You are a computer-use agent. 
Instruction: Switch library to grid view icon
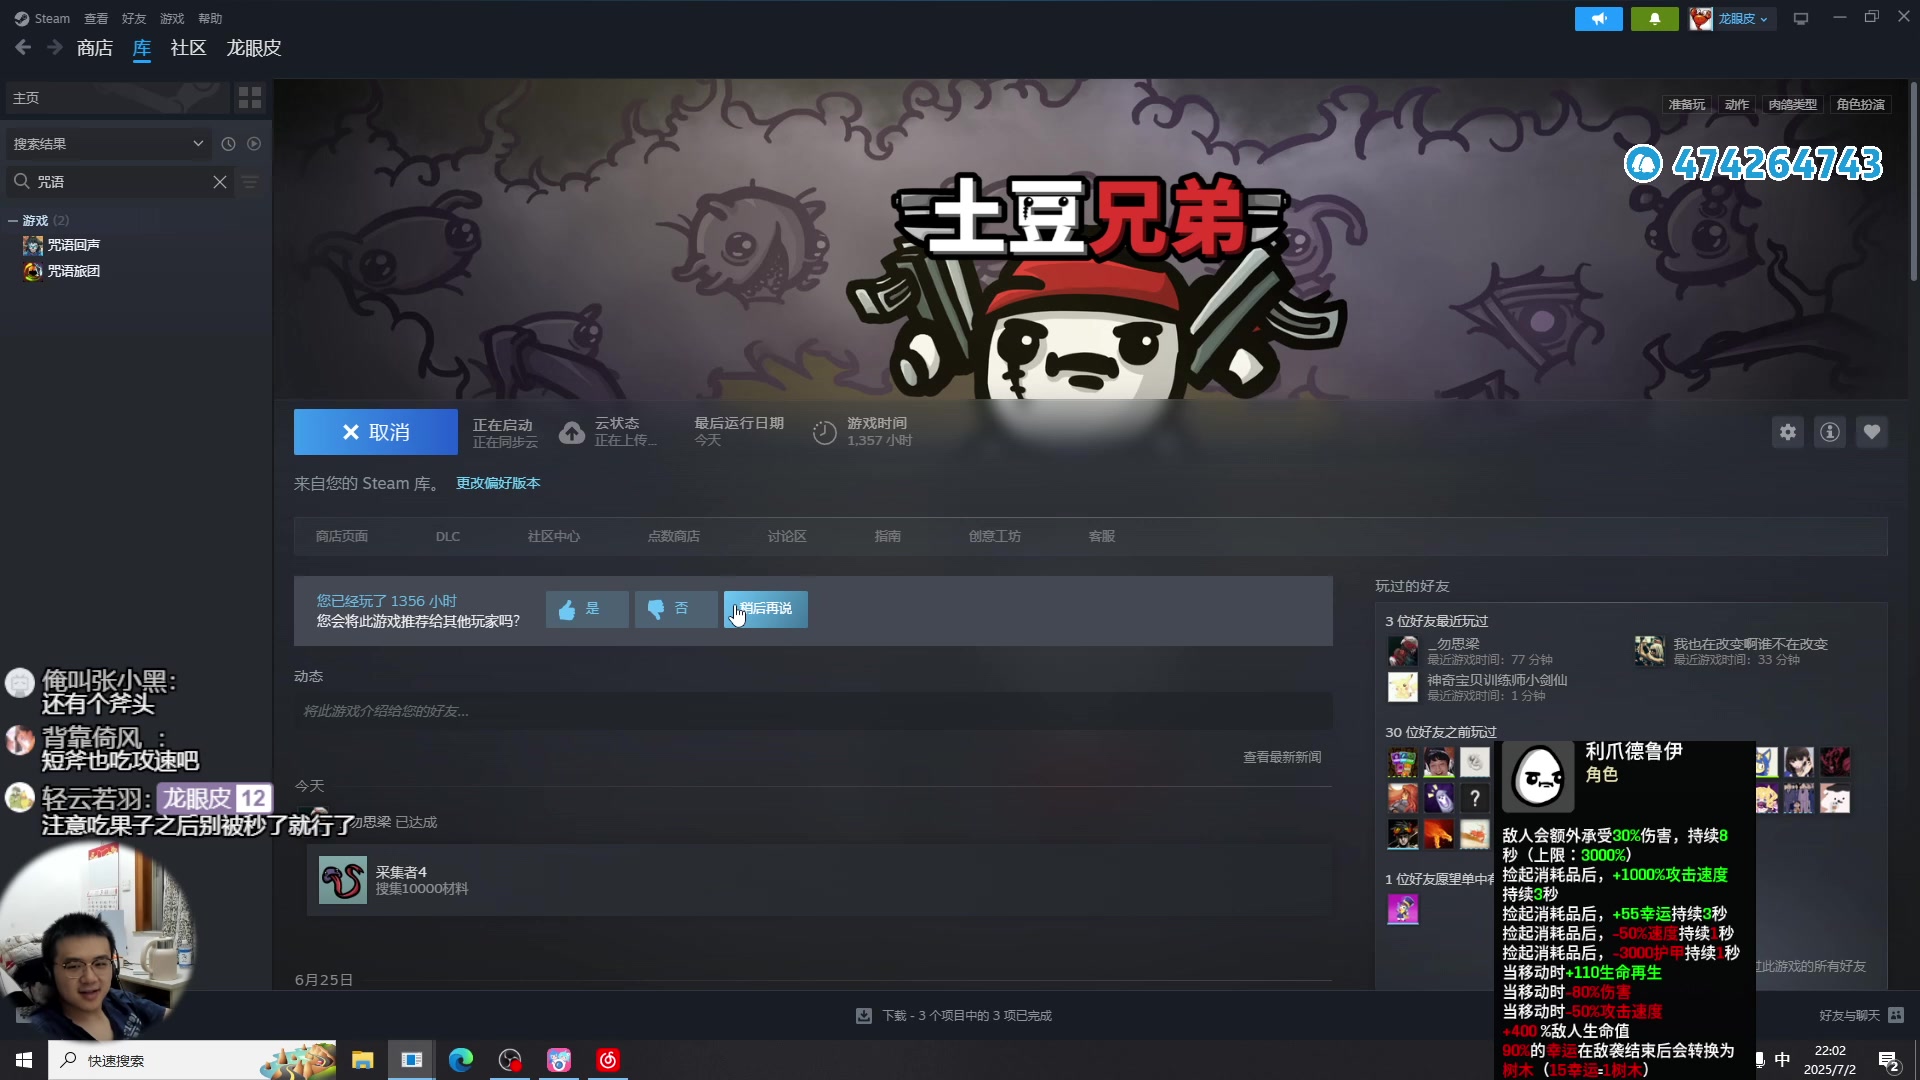250,98
